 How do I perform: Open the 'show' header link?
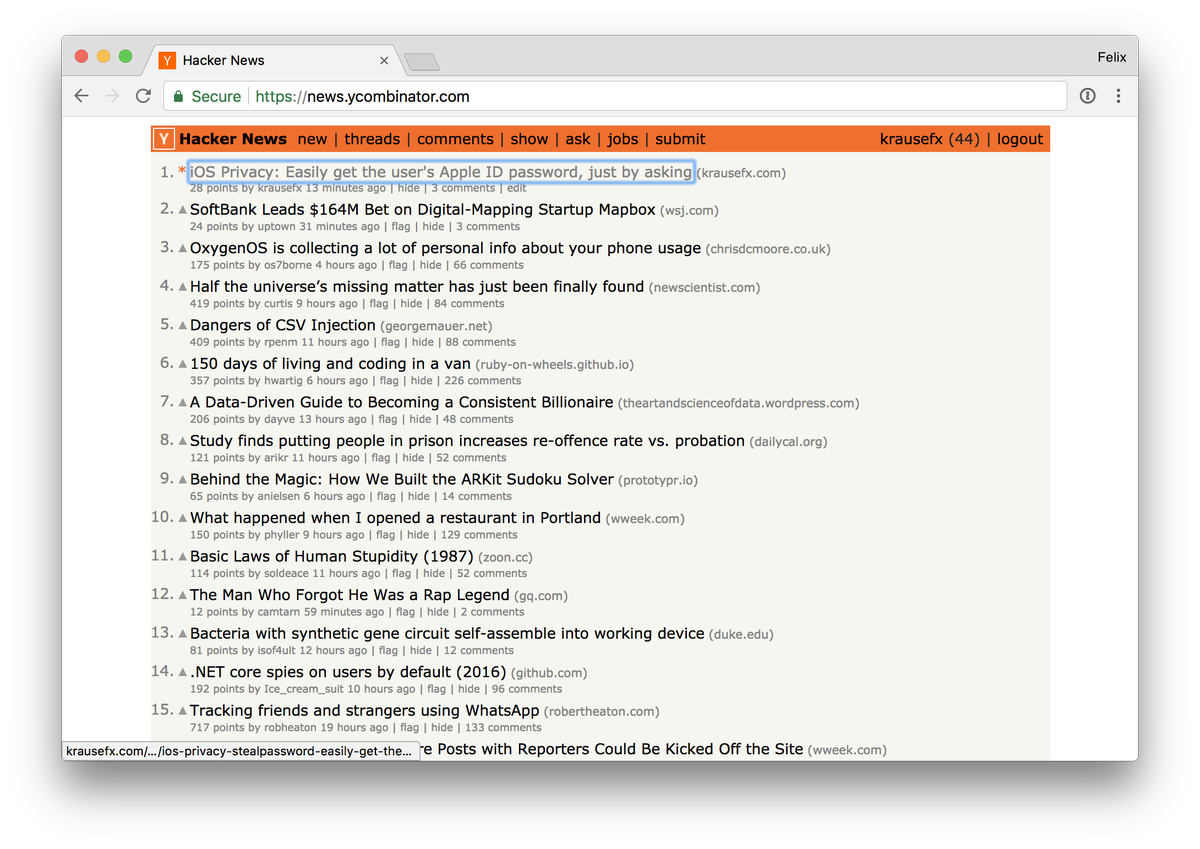coord(529,139)
